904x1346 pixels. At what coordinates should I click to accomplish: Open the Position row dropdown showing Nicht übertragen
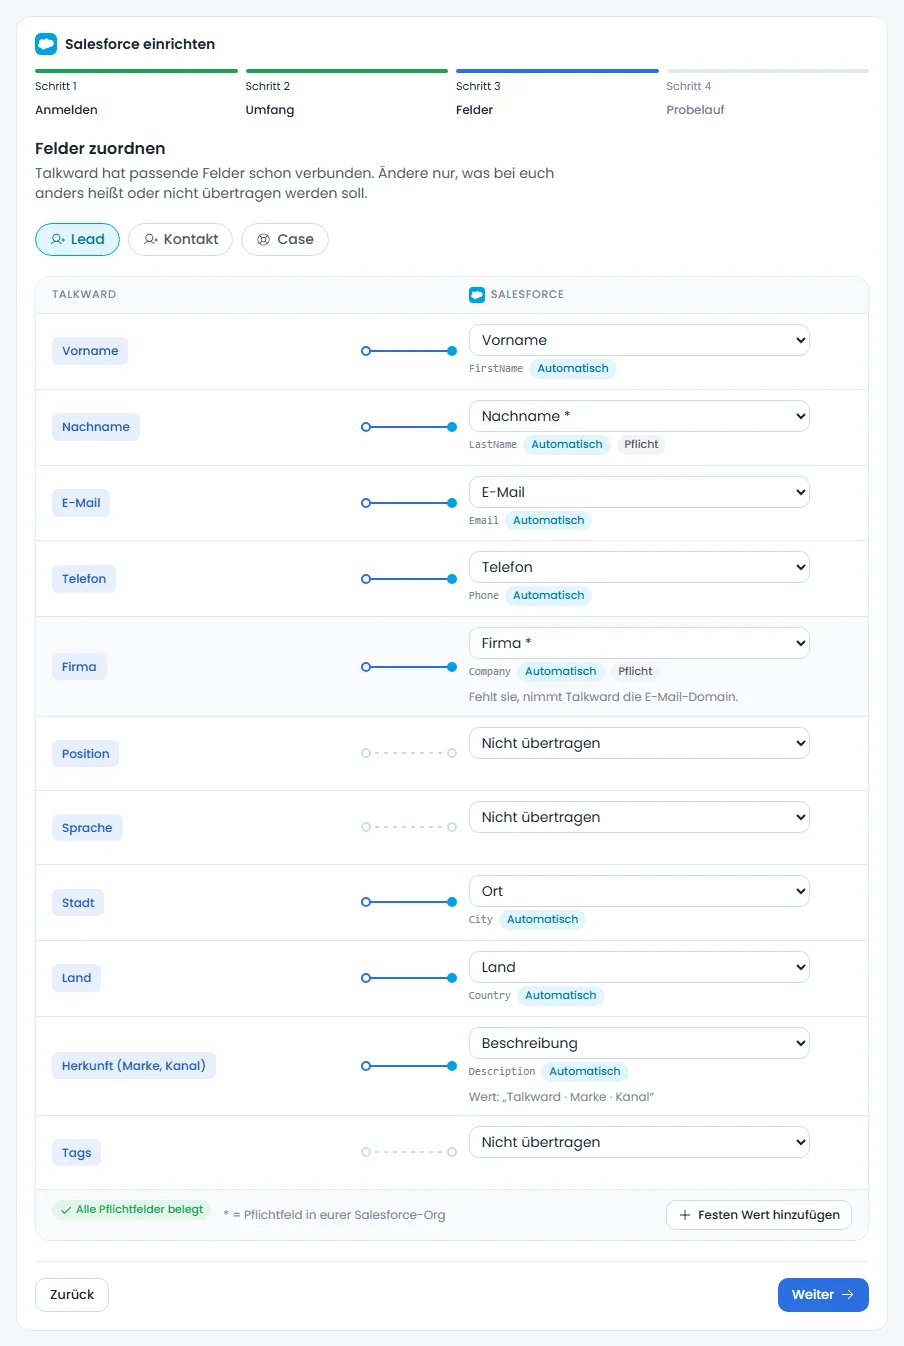(639, 743)
